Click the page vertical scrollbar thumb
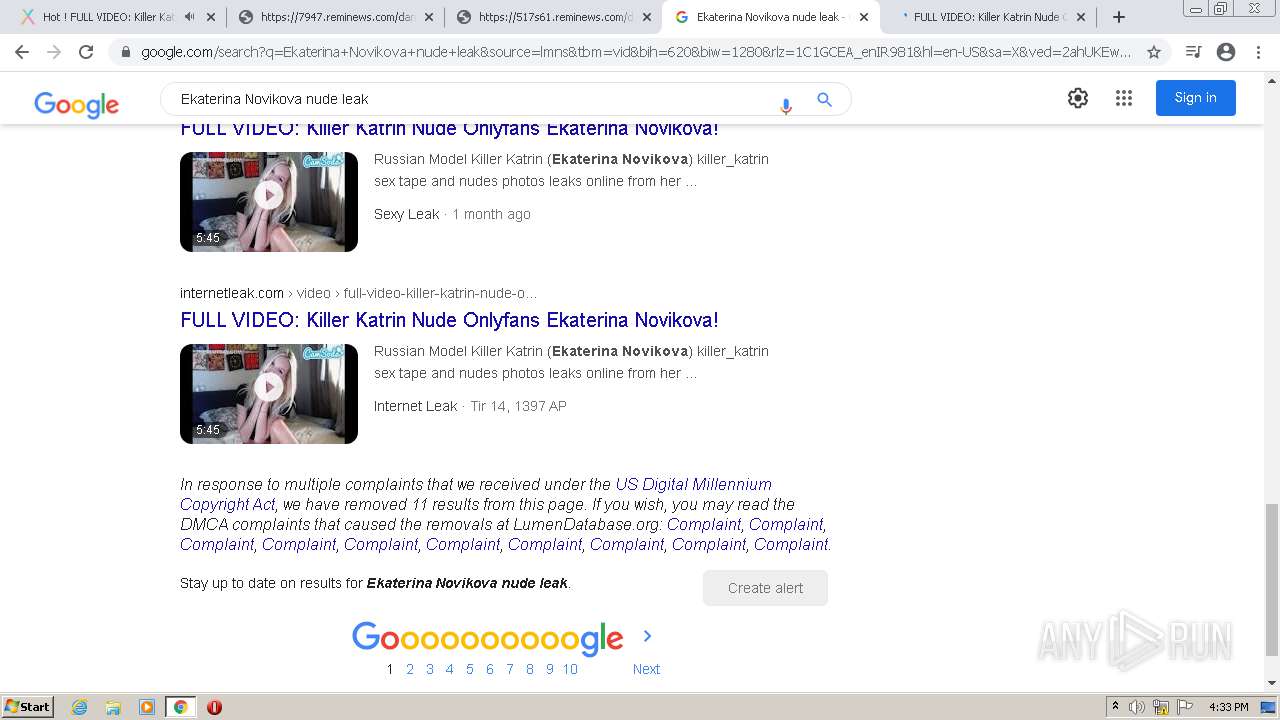 1271,580
